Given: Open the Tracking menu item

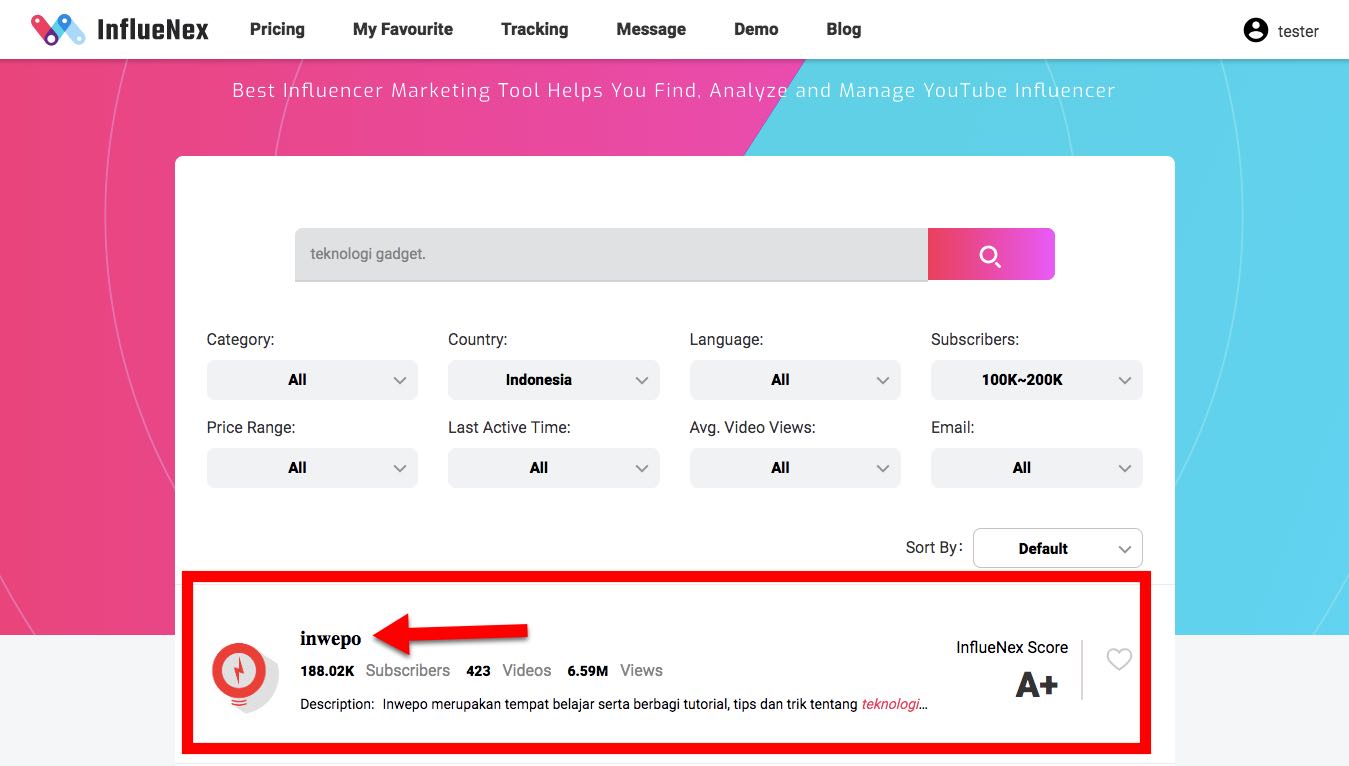Looking at the screenshot, I should point(535,29).
